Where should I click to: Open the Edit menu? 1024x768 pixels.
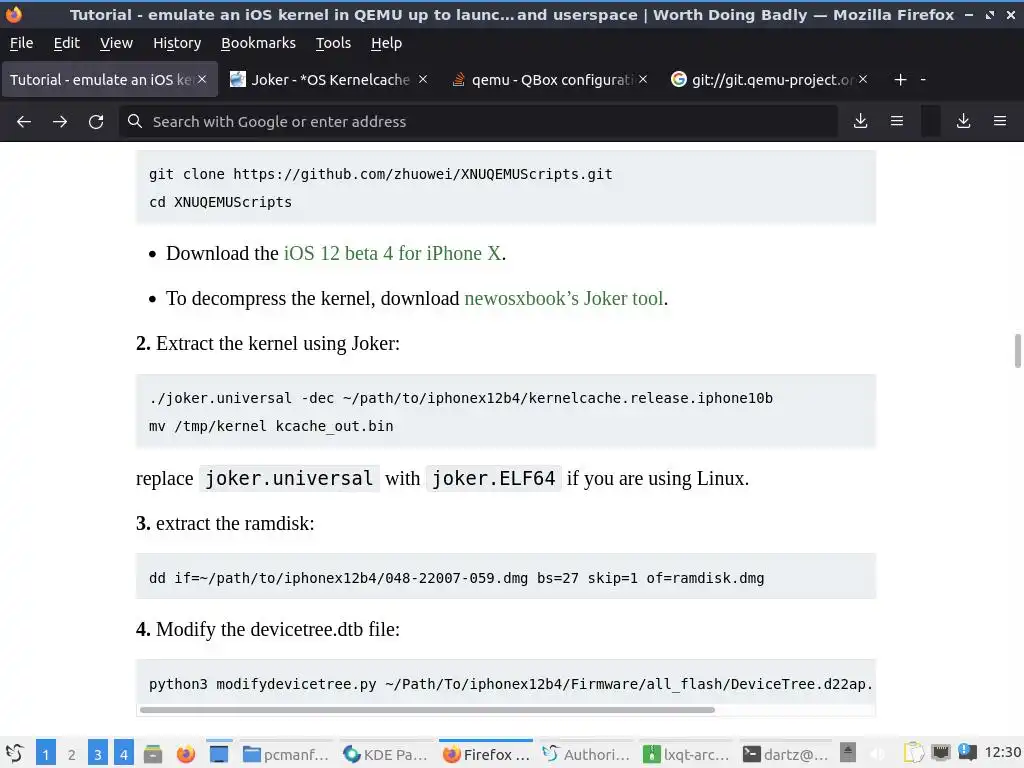pyautogui.click(x=67, y=43)
